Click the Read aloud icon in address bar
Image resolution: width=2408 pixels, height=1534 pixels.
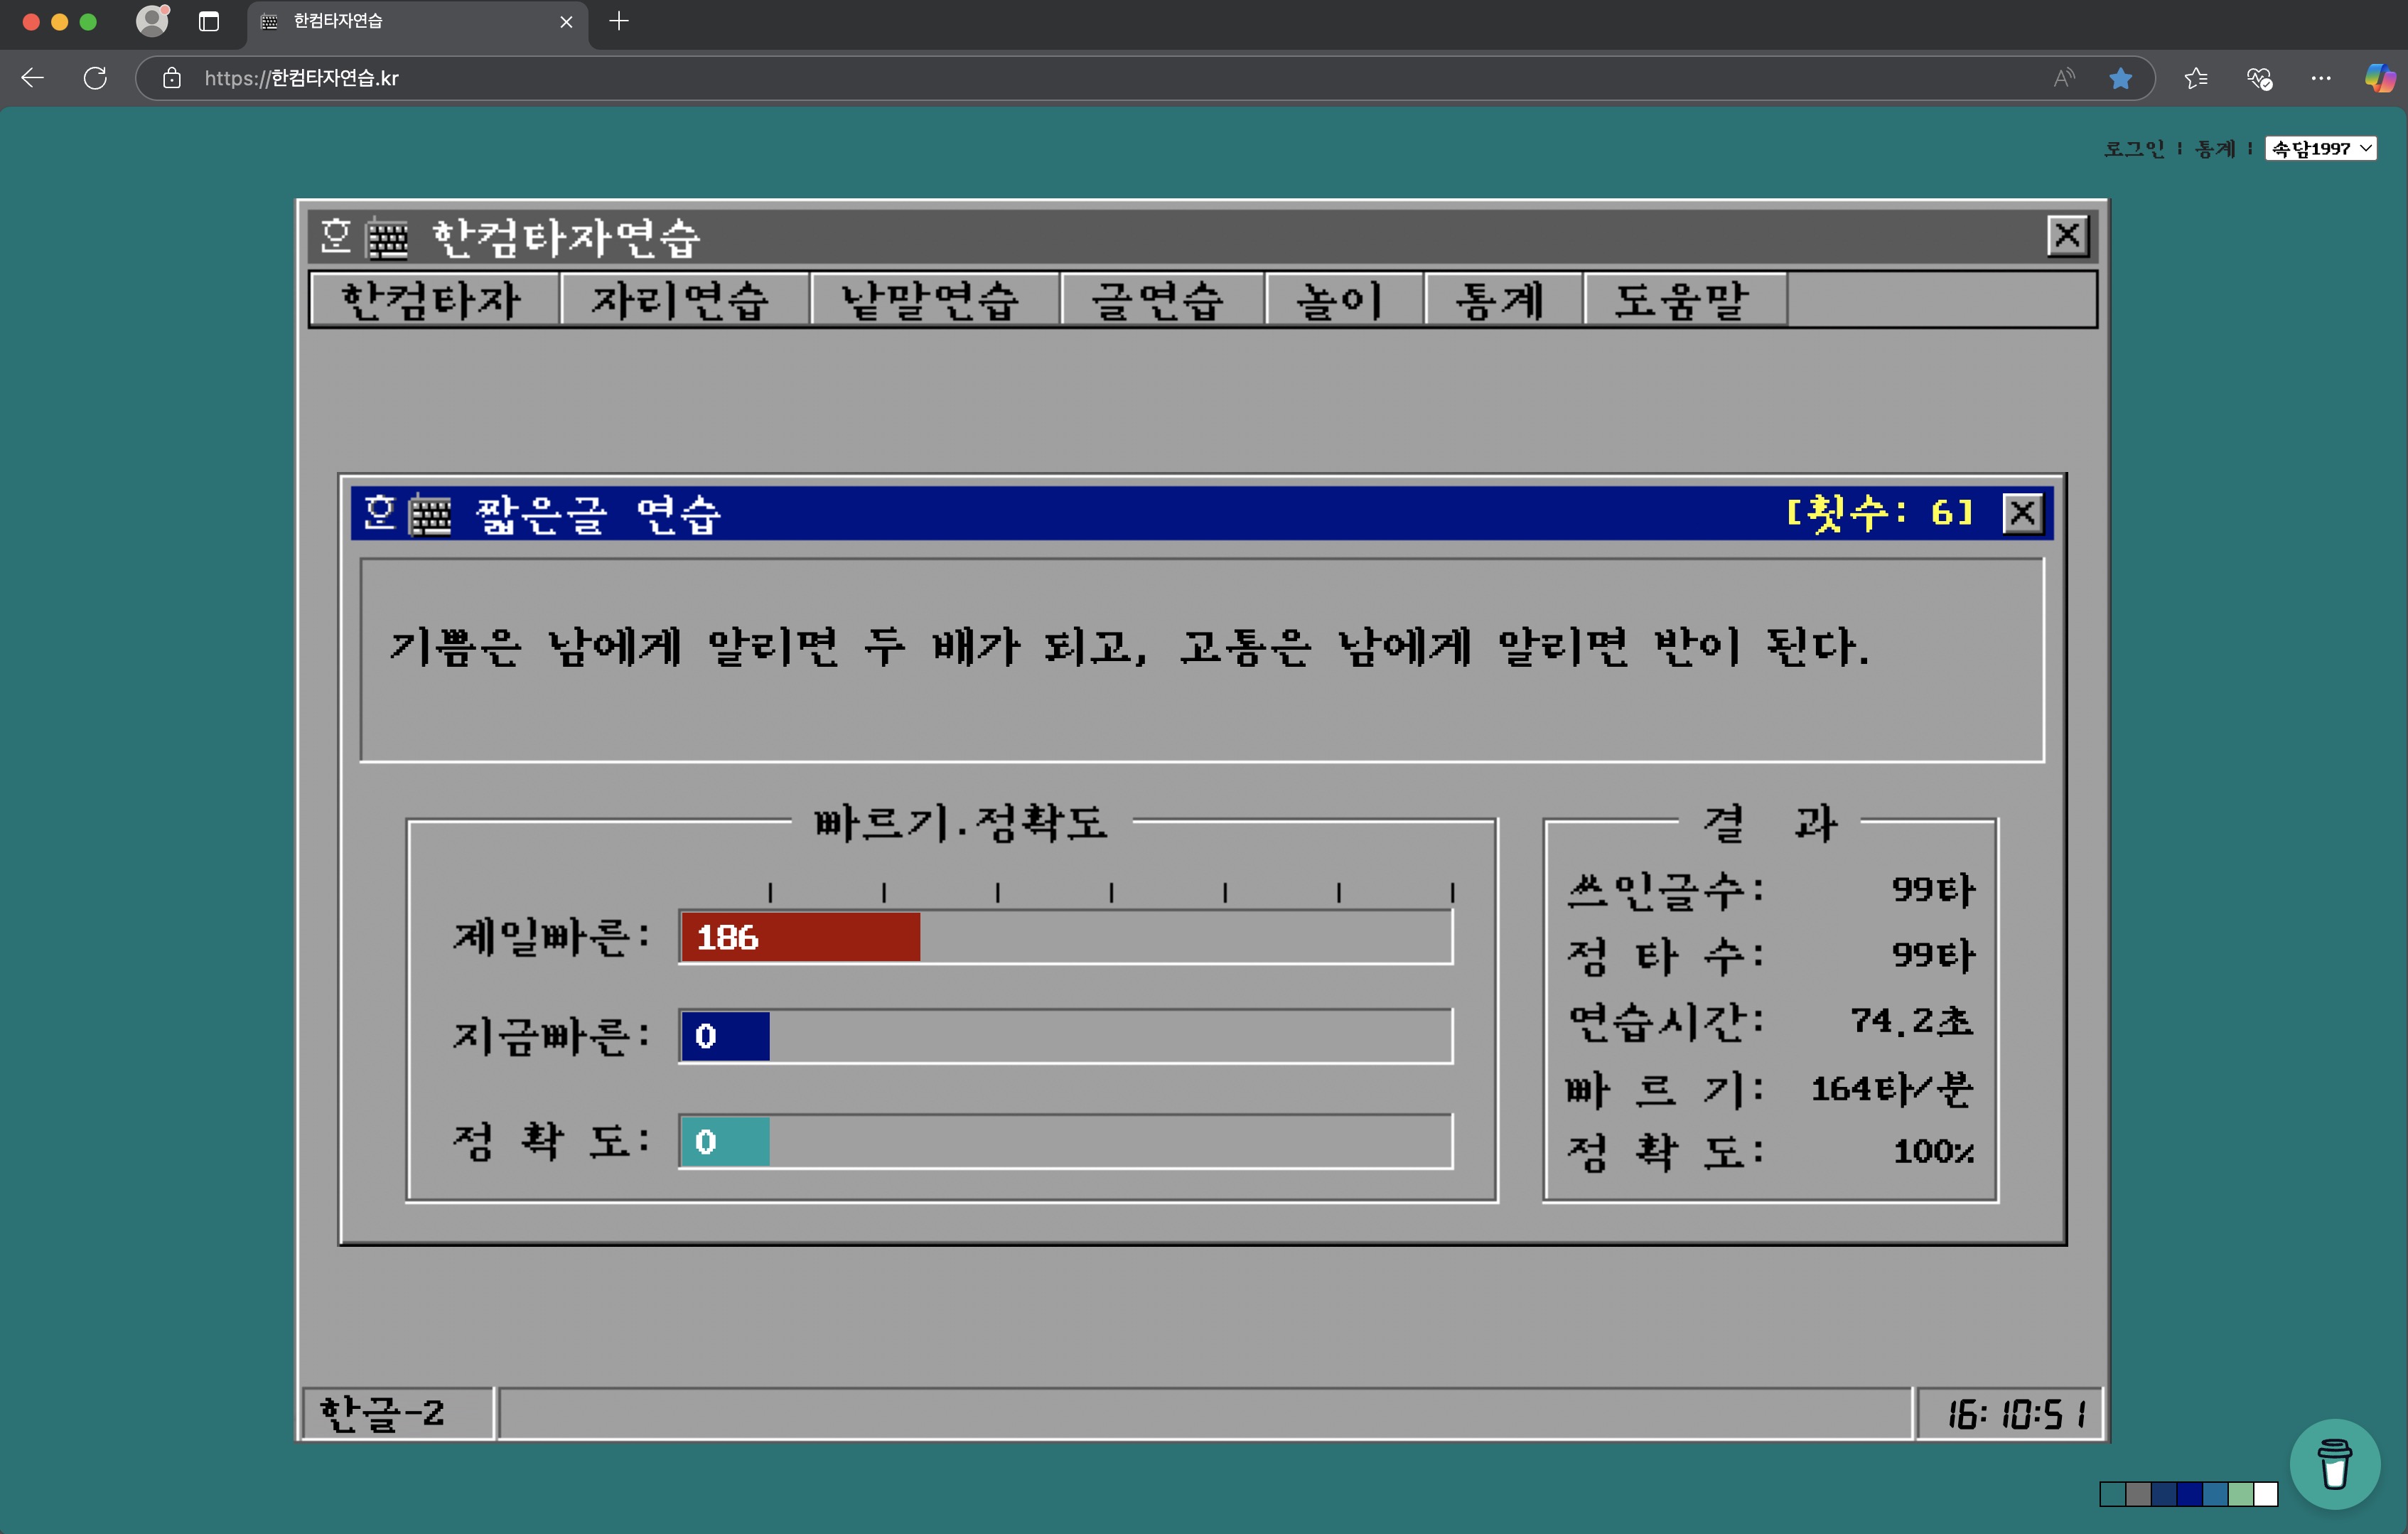coord(2064,78)
